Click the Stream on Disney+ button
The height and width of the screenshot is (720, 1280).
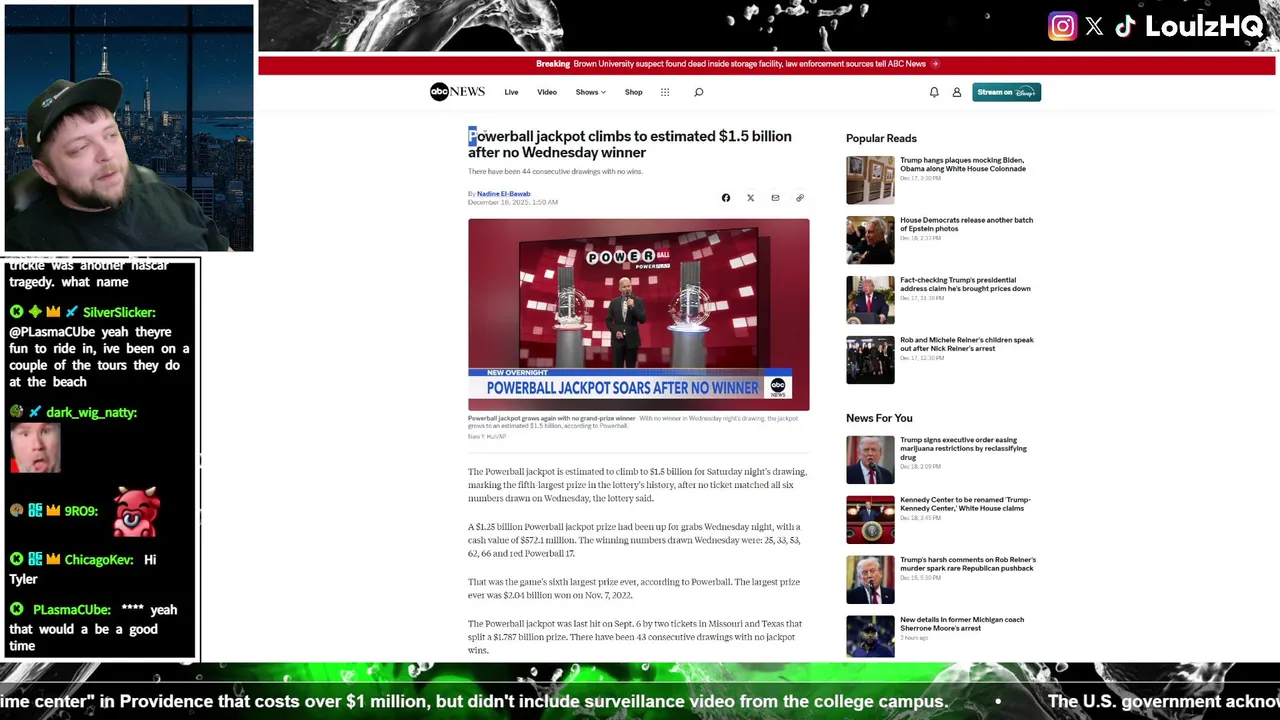click(x=1006, y=92)
